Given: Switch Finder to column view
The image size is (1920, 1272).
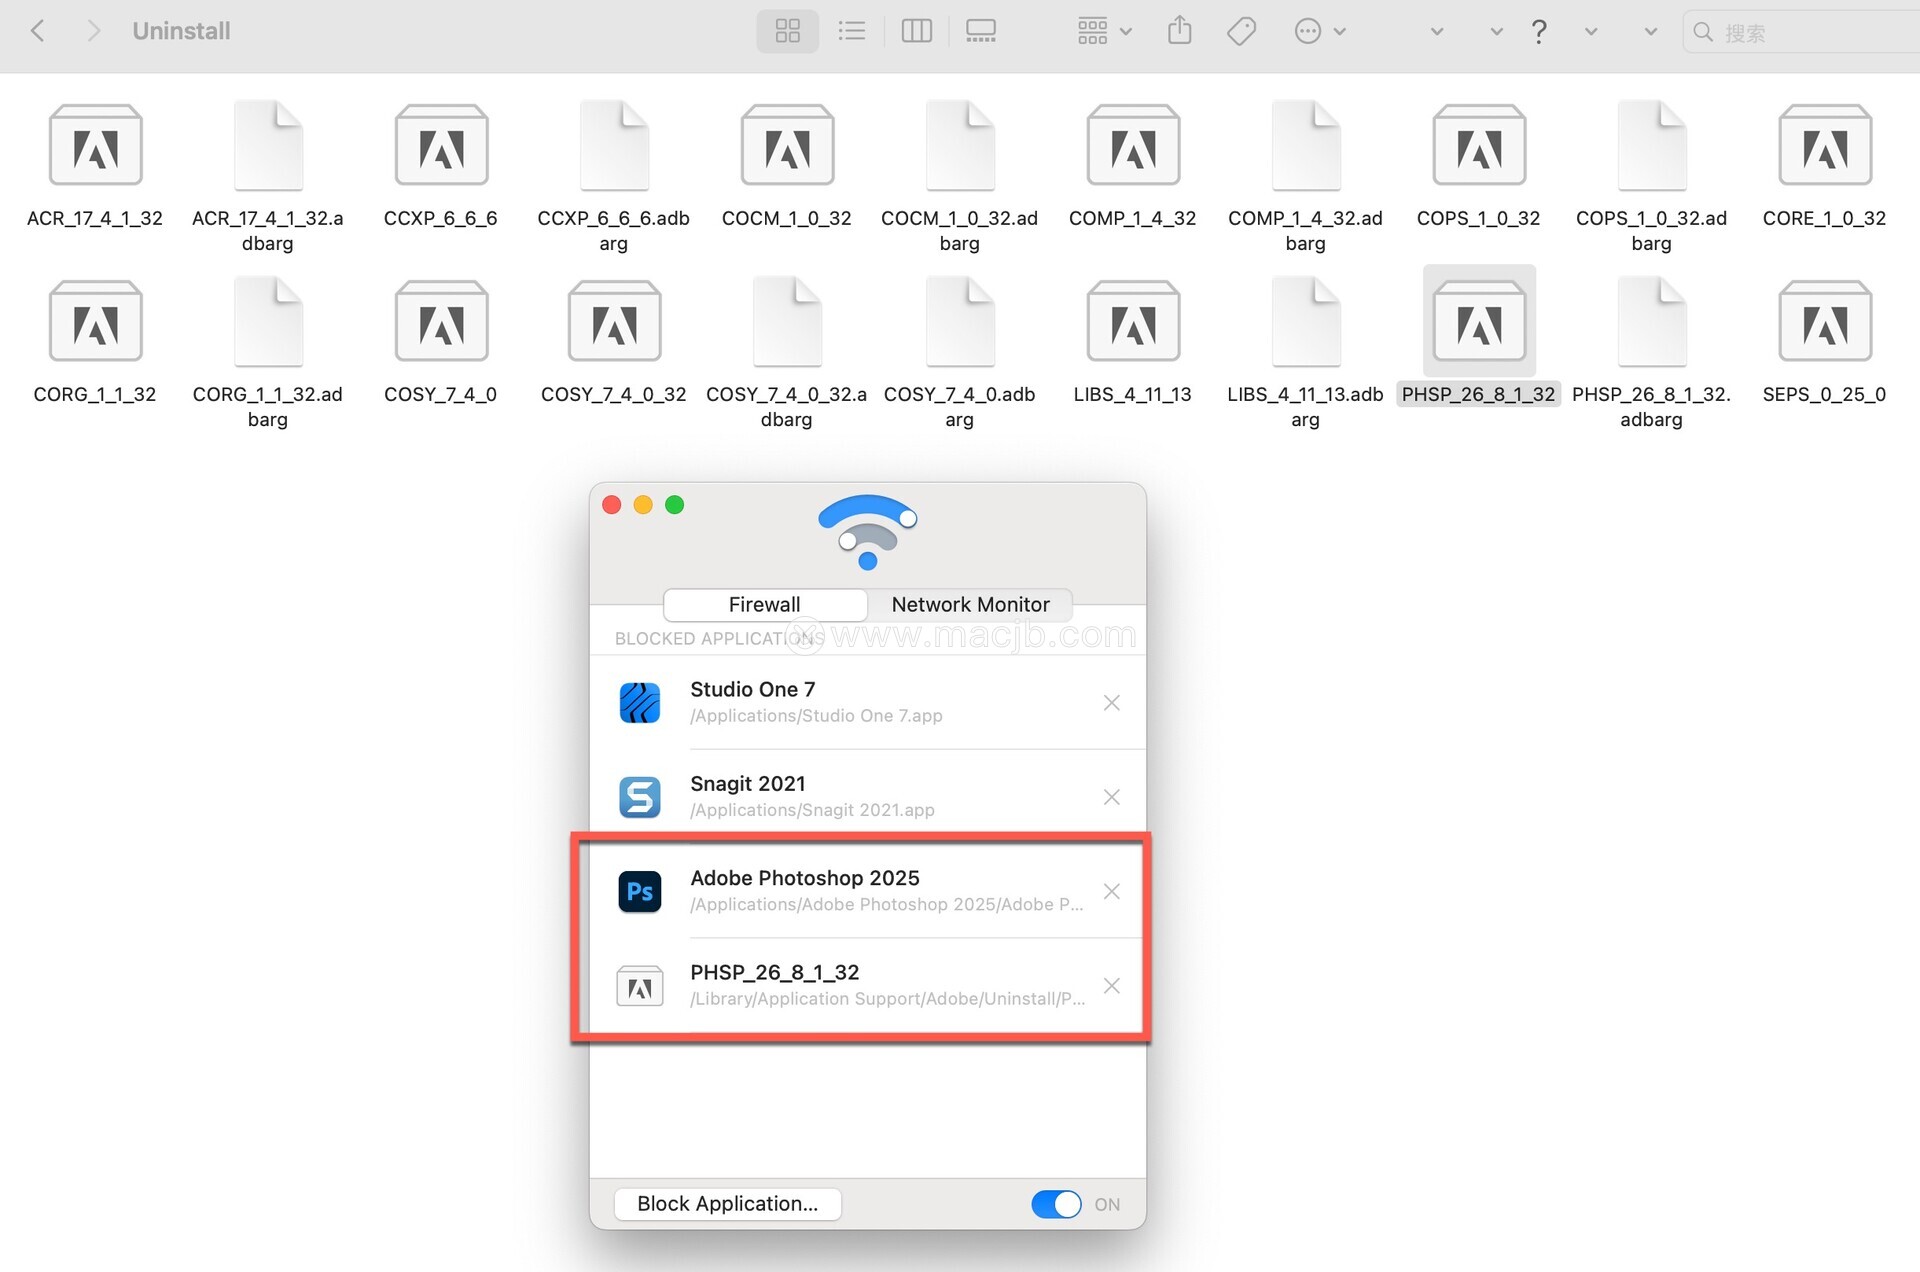Looking at the screenshot, I should [x=917, y=31].
